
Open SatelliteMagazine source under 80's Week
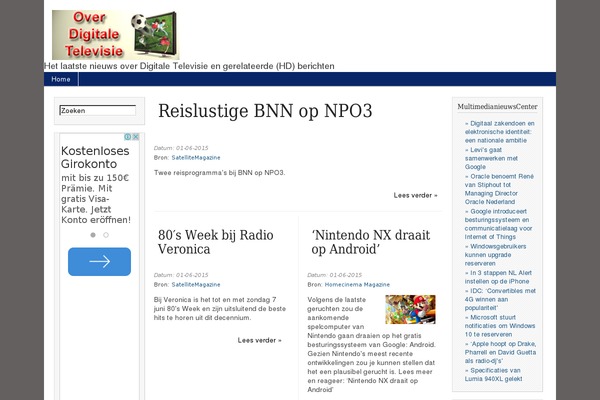pos(196,284)
